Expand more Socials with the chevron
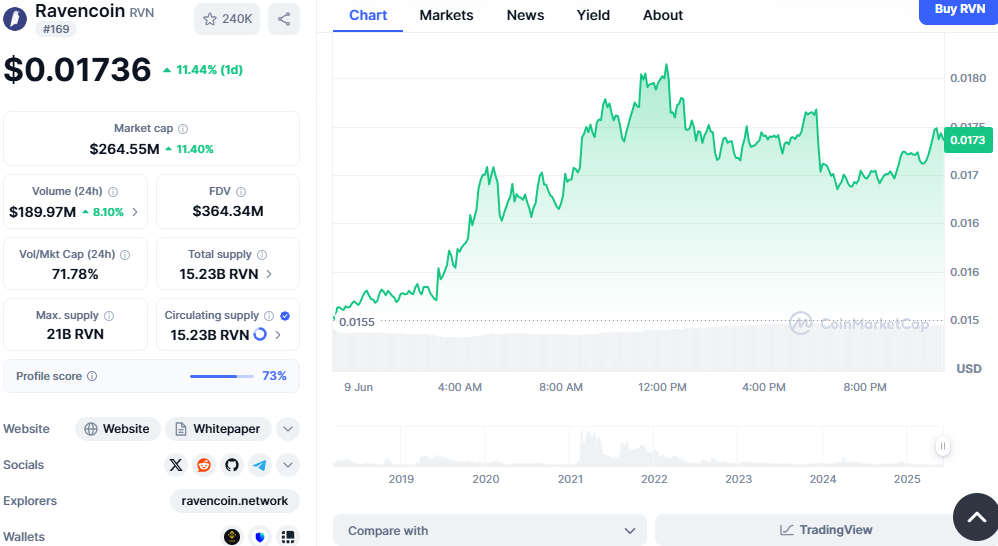 pos(287,465)
